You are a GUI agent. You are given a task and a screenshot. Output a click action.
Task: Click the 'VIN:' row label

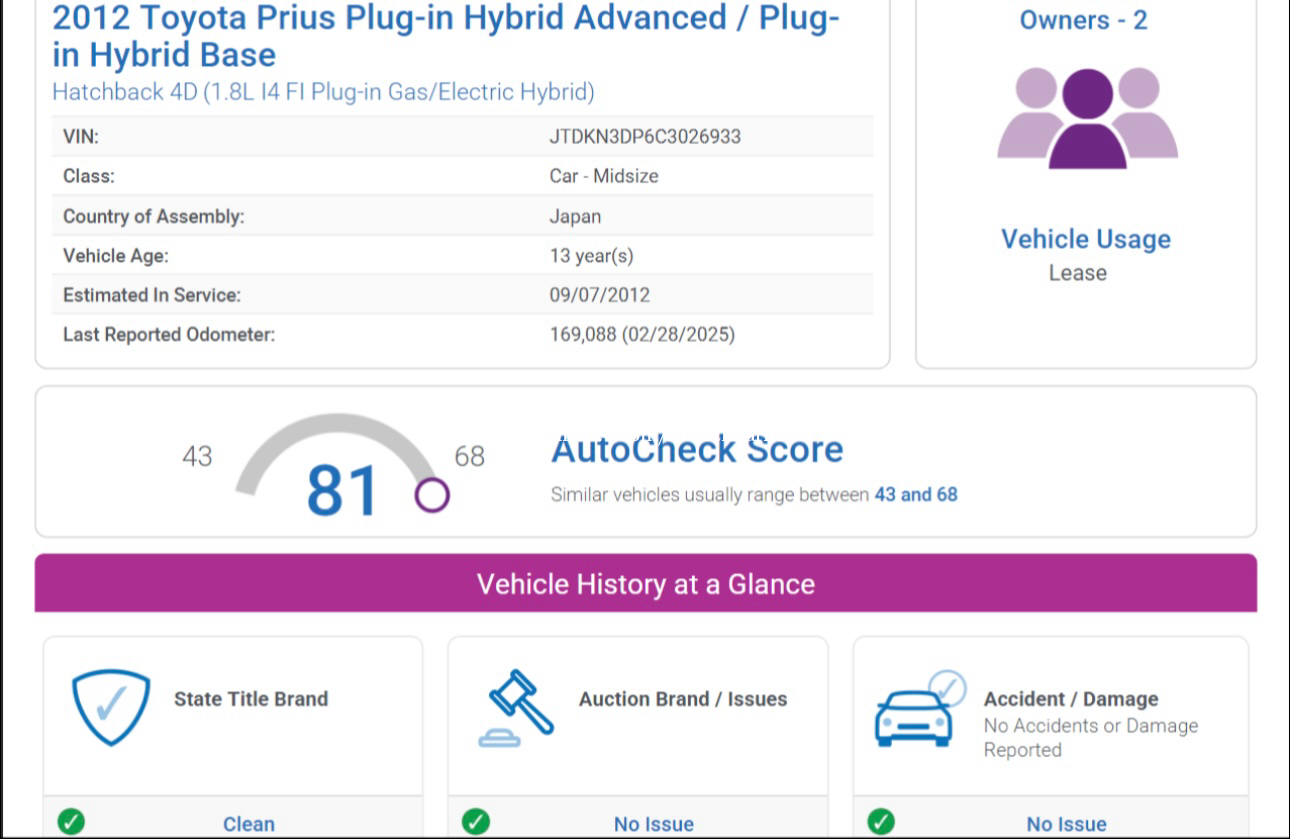[81, 137]
